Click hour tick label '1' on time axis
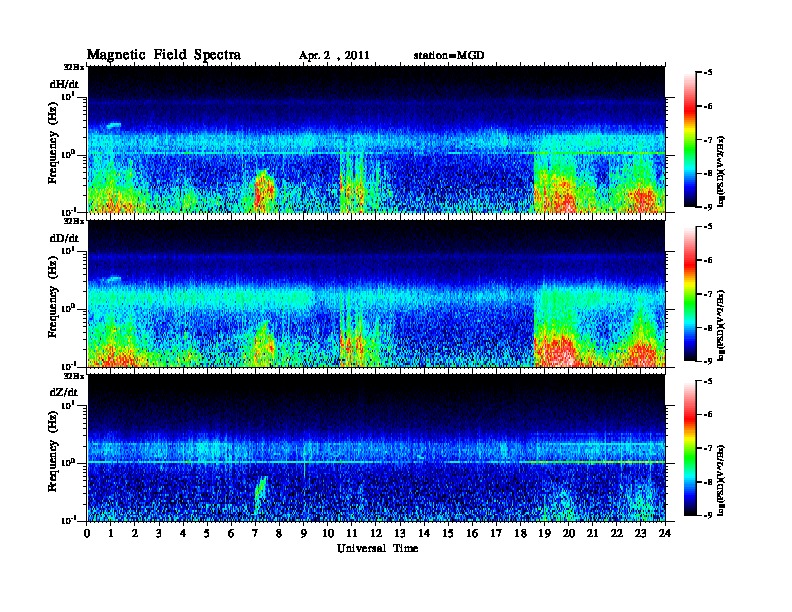The width and height of the screenshot is (792, 612). pyautogui.click(x=111, y=533)
